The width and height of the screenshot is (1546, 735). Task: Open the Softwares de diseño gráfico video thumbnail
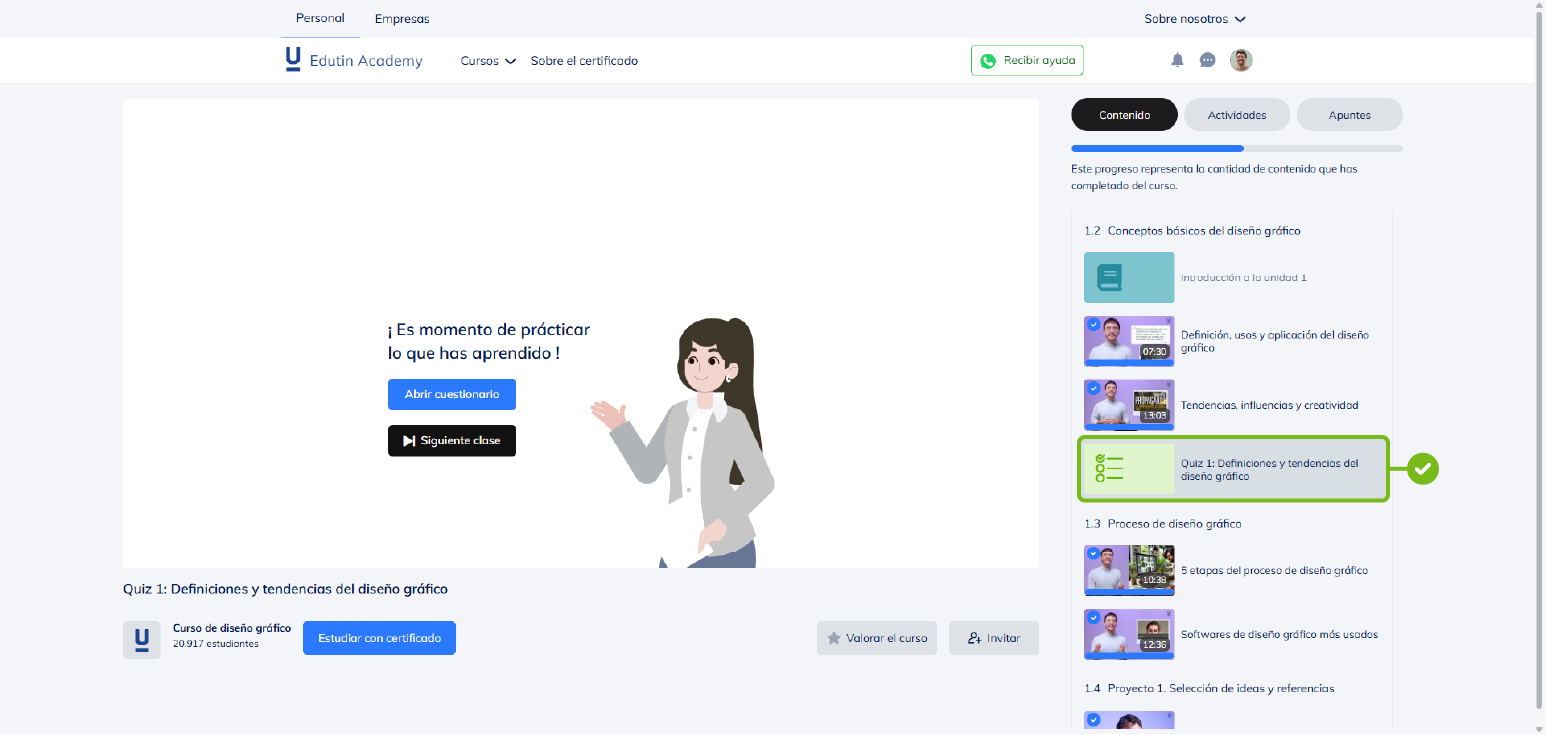tap(1129, 634)
